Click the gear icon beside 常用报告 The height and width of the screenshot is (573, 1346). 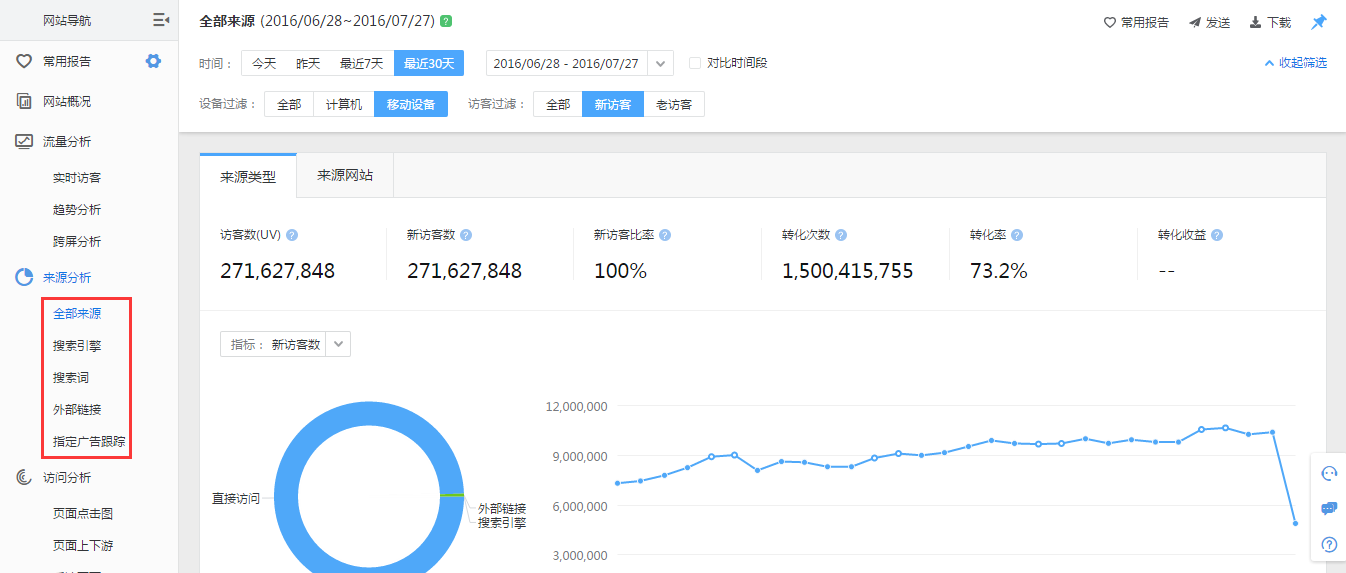(153, 61)
